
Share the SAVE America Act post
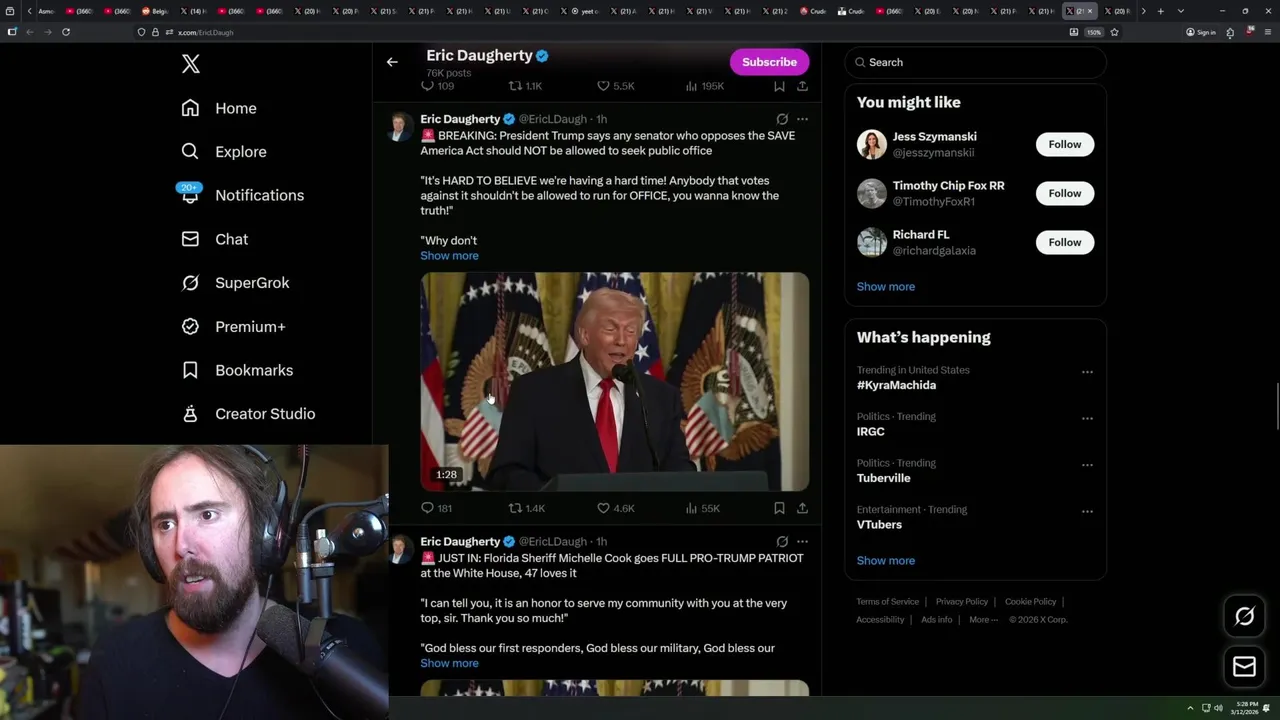pos(802,508)
